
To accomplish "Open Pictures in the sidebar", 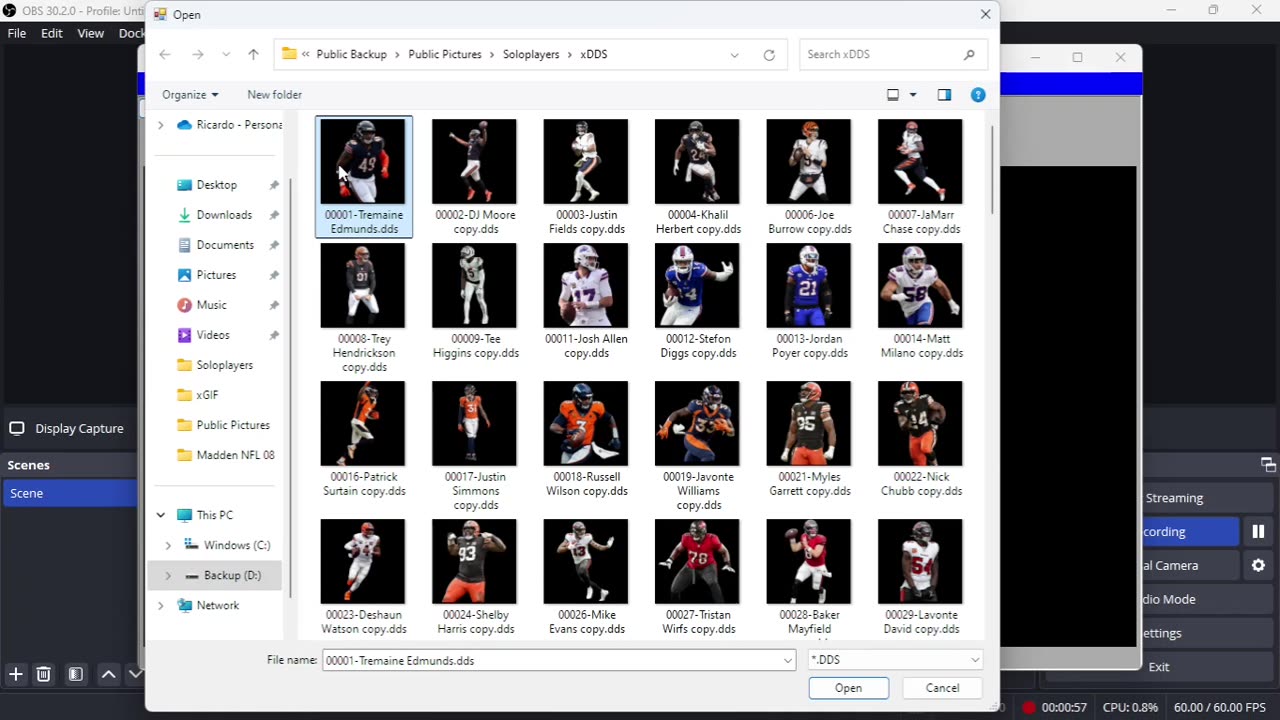I will 216,275.
